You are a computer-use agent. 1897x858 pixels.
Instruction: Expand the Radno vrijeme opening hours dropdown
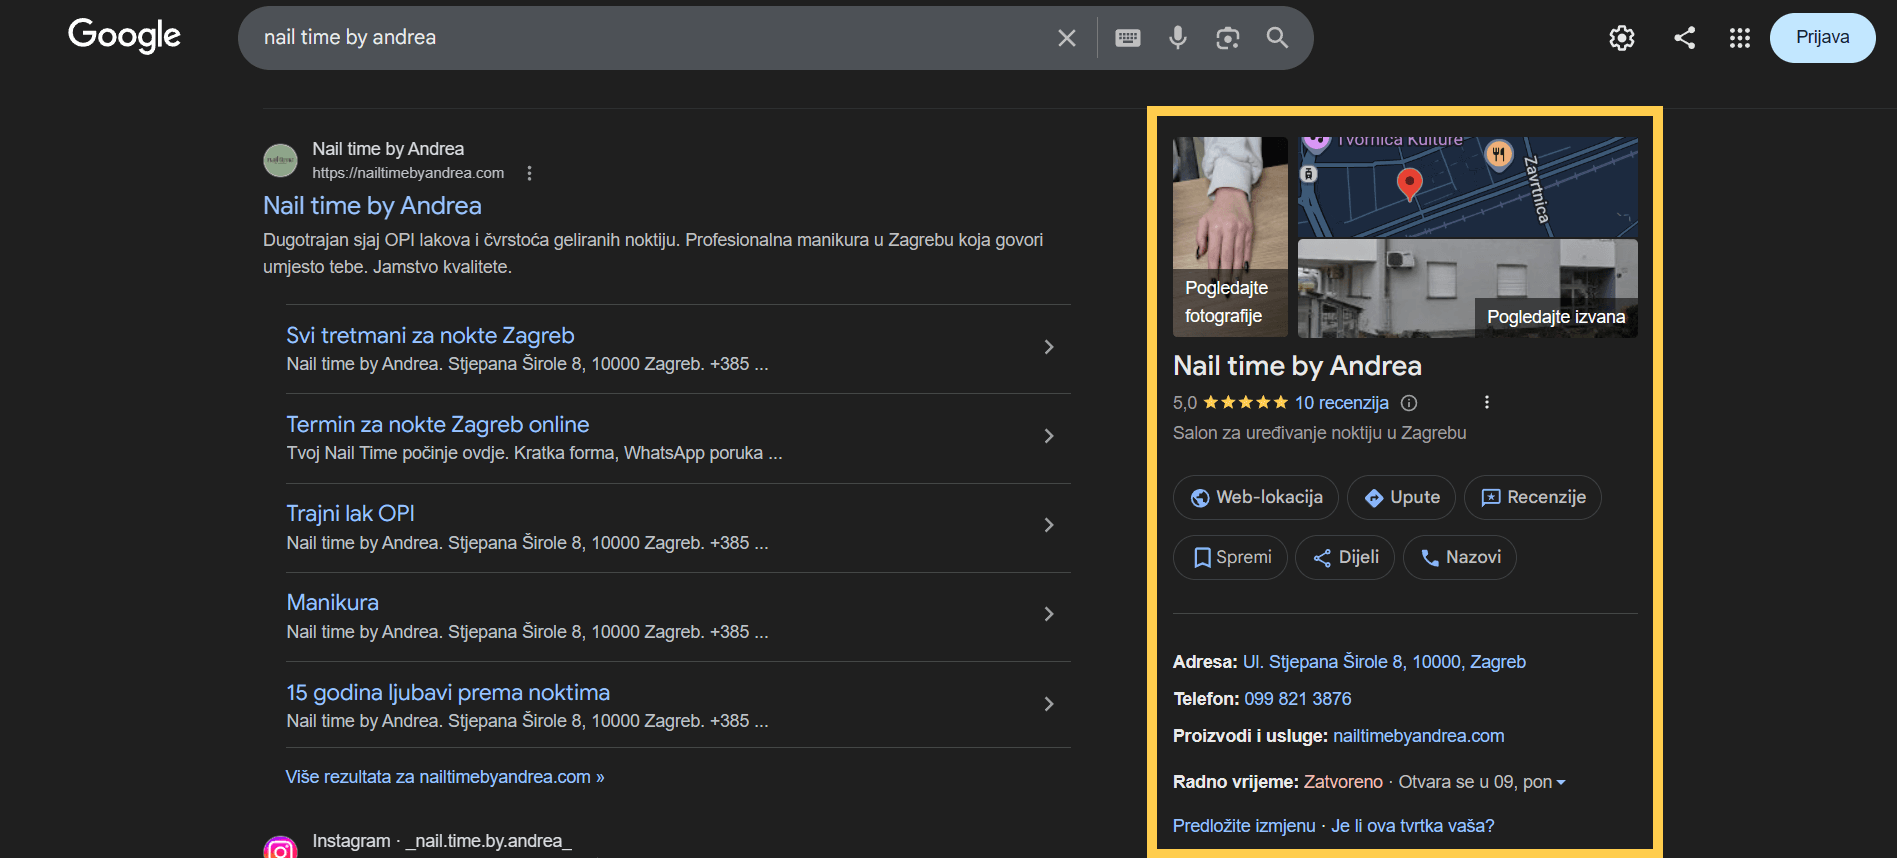(1561, 782)
